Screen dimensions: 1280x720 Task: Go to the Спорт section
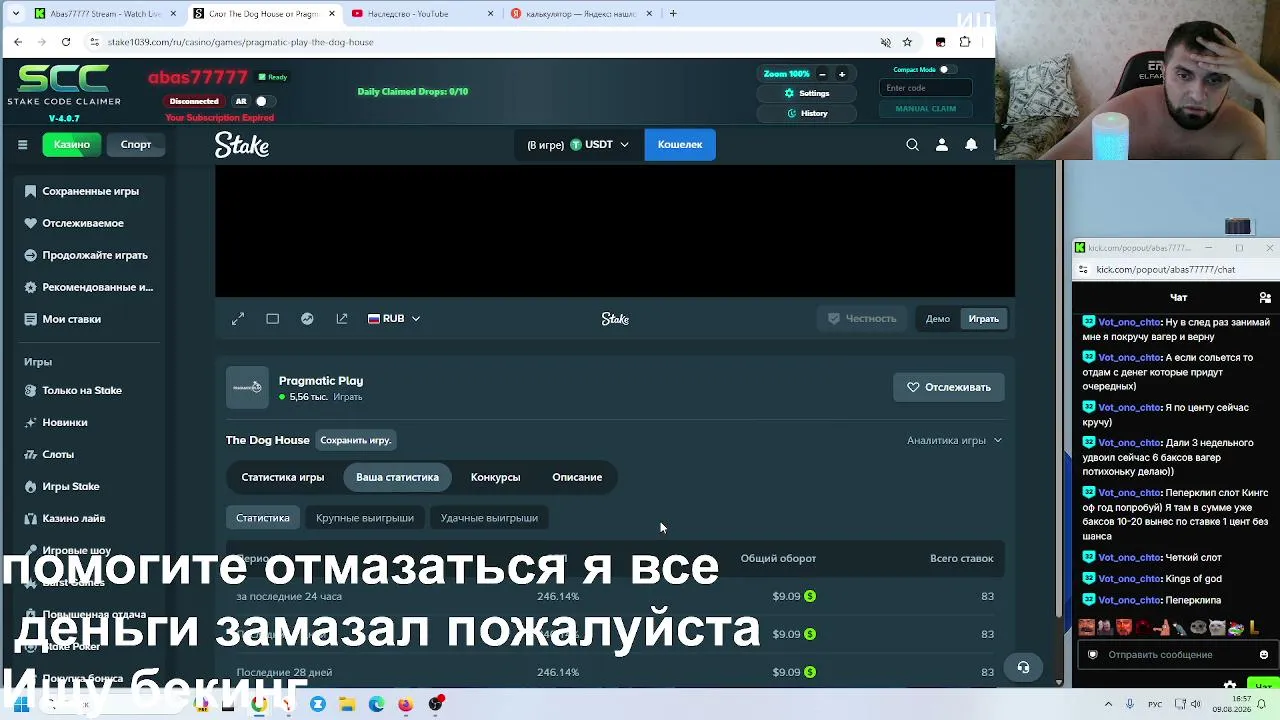point(136,145)
